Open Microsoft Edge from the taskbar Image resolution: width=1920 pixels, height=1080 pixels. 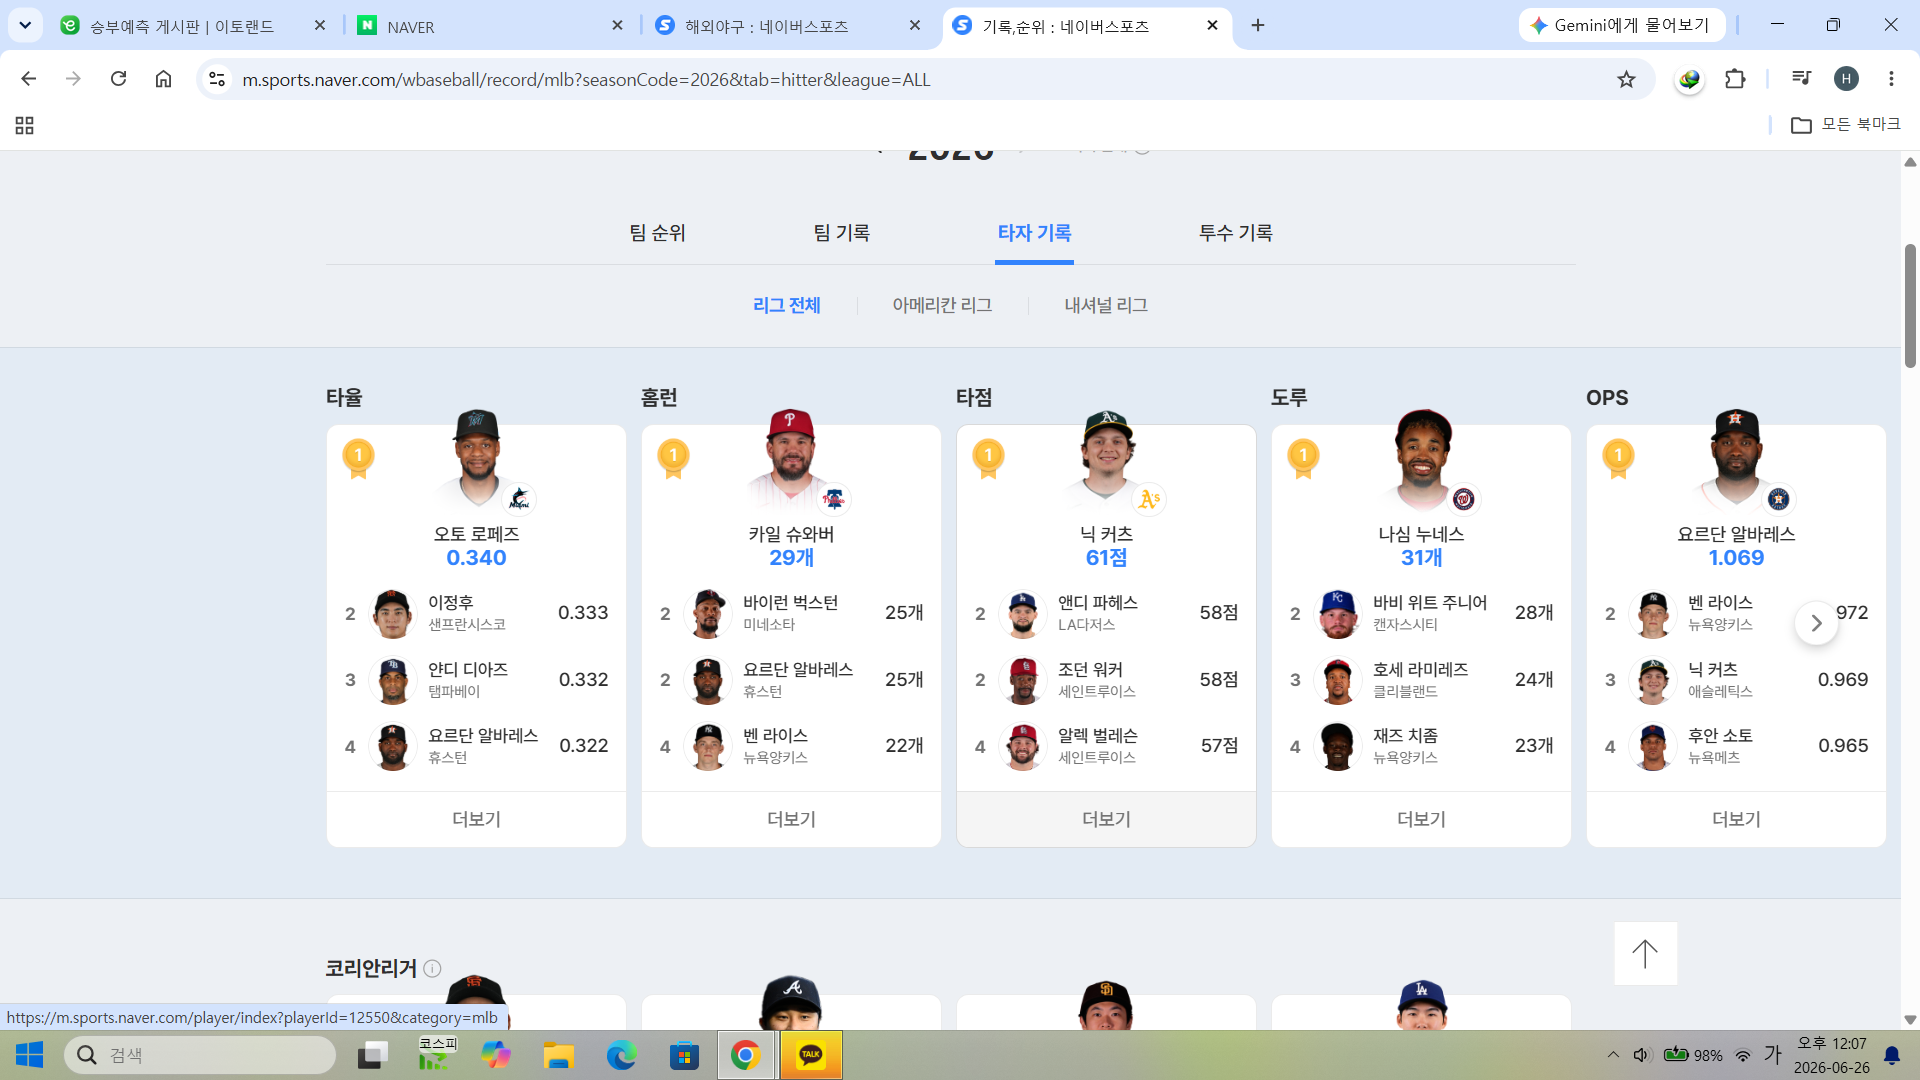(x=621, y=1055)
